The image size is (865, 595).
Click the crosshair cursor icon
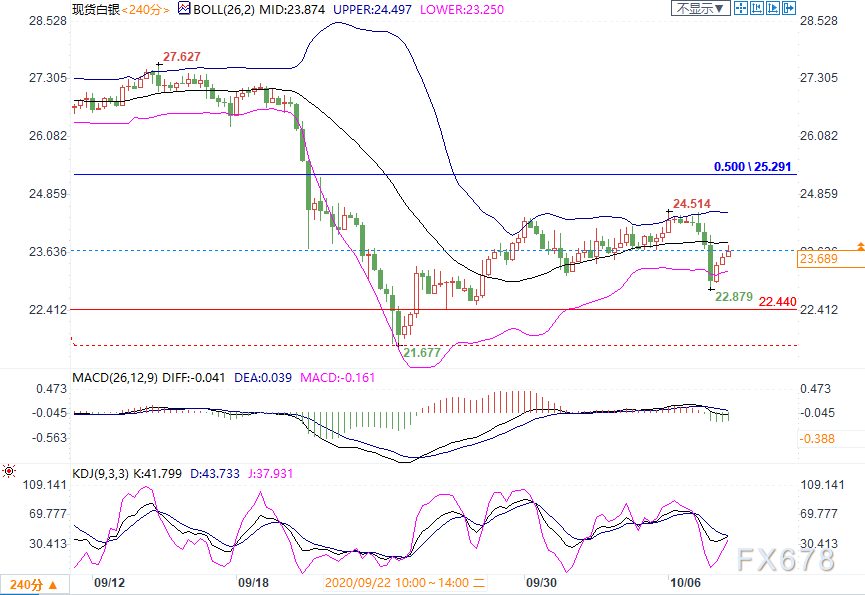click(741, 8)
